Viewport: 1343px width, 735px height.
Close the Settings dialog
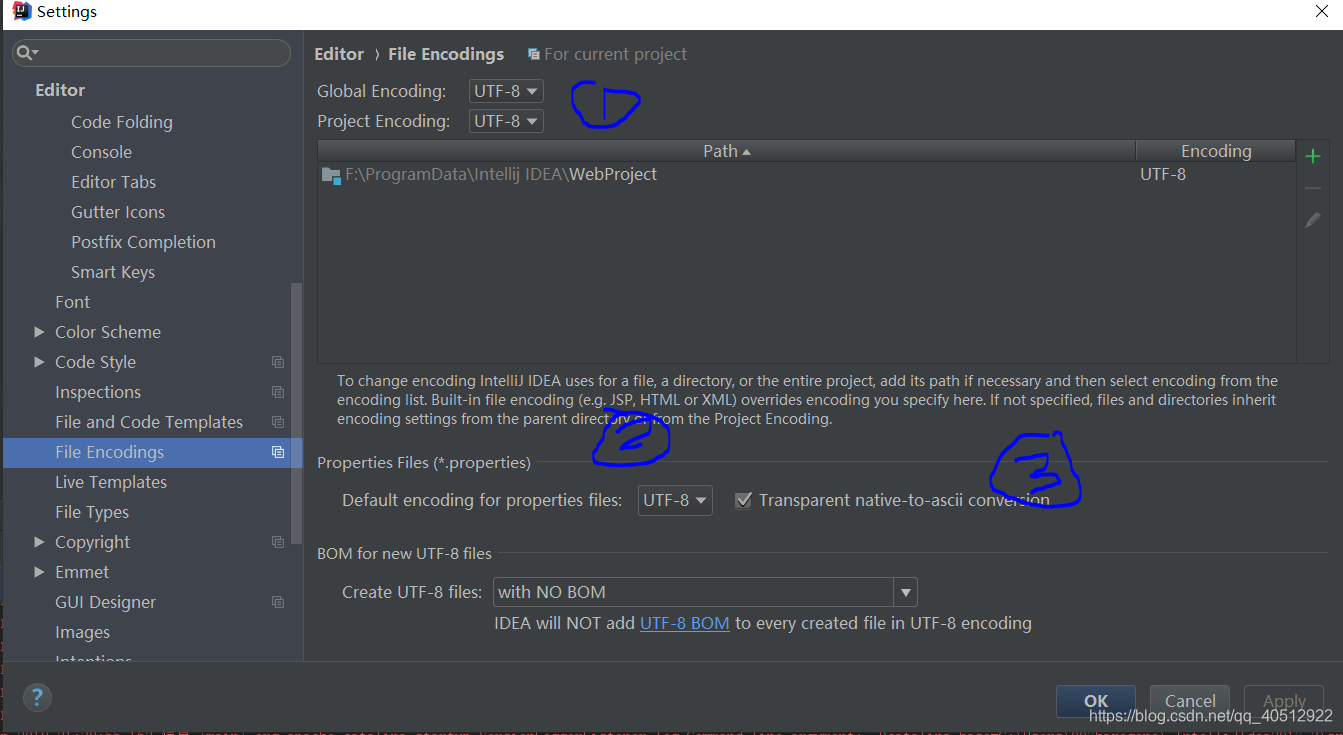[1320, 12]
